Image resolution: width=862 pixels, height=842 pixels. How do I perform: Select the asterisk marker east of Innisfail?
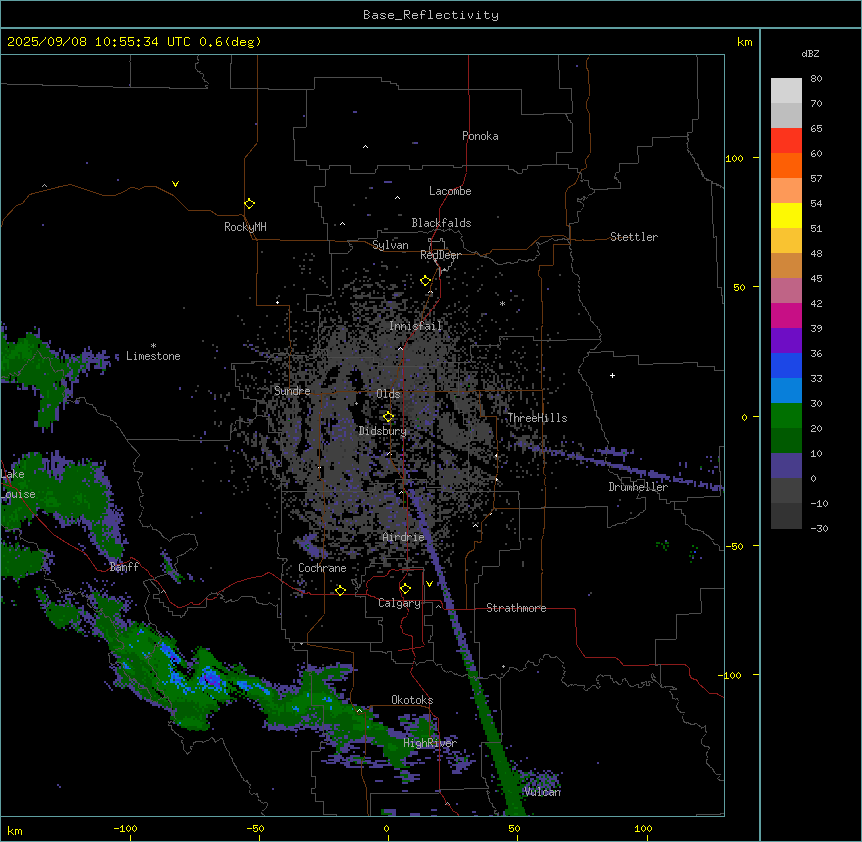coord(502,303)
